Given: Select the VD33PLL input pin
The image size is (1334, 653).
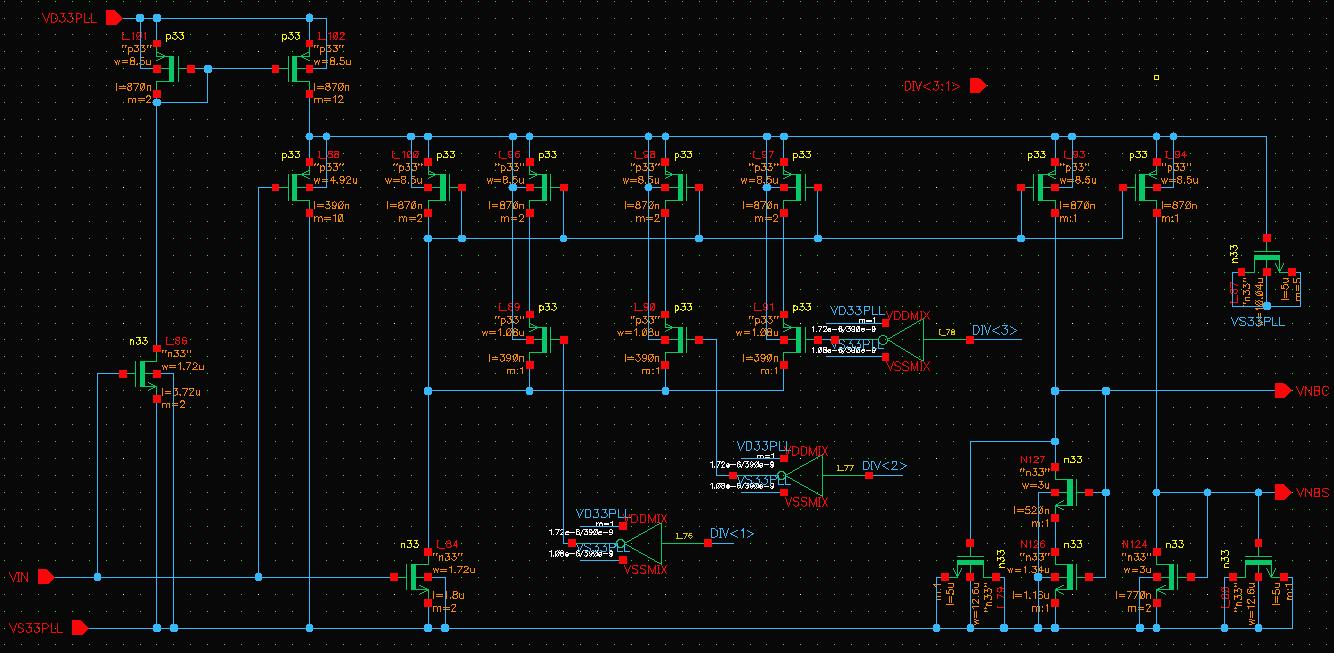Looking at the screenshot, I should tap(113, 17).
